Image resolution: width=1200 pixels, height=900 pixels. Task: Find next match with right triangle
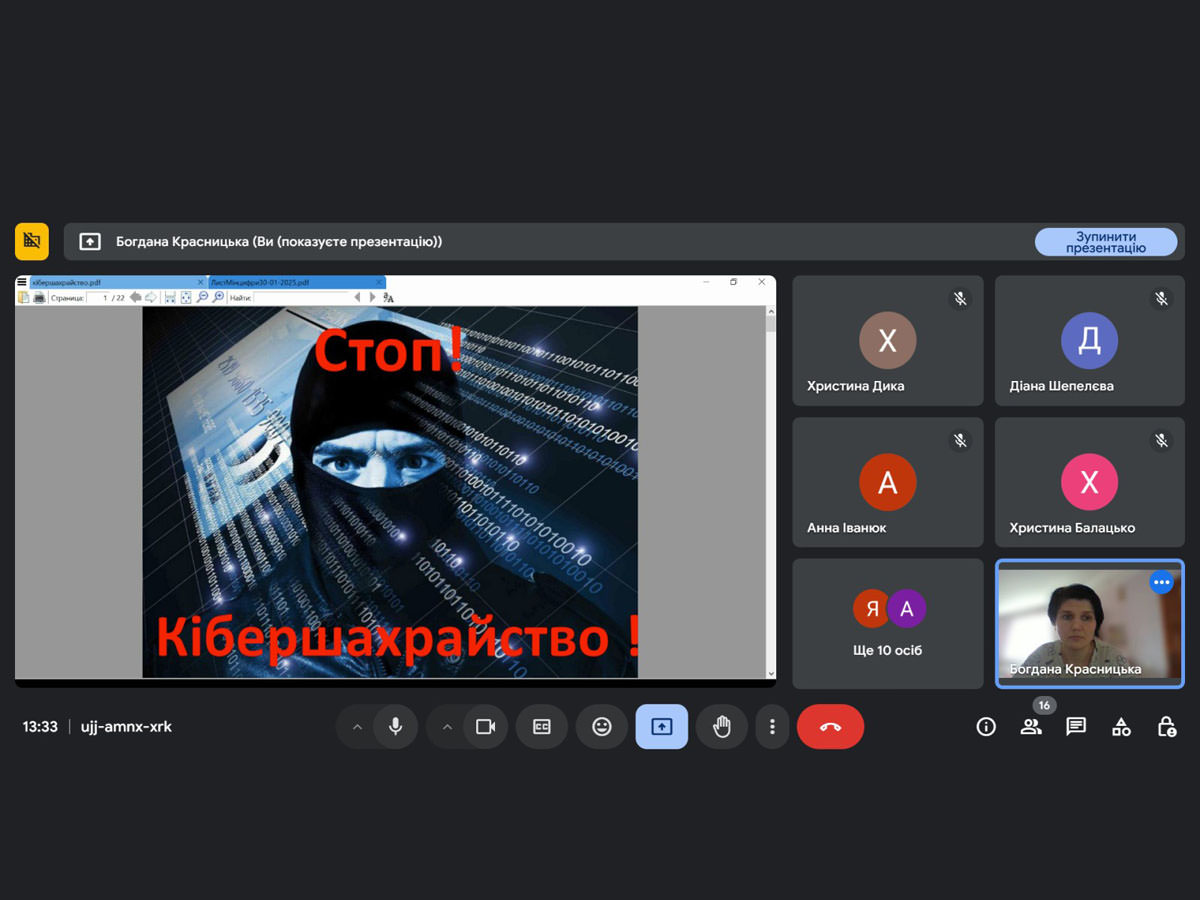pyautogui.click(x=373, y=297)
